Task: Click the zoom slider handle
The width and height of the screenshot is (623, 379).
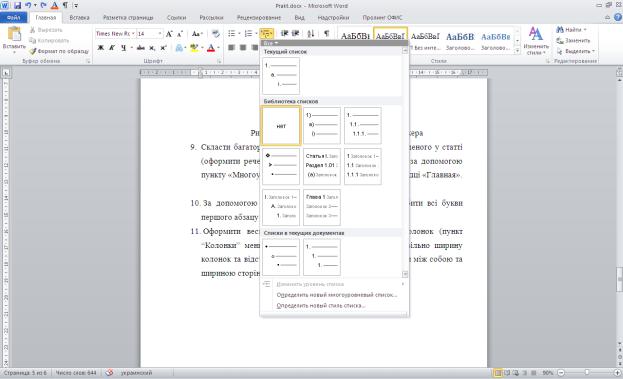Action: [586, 373]
